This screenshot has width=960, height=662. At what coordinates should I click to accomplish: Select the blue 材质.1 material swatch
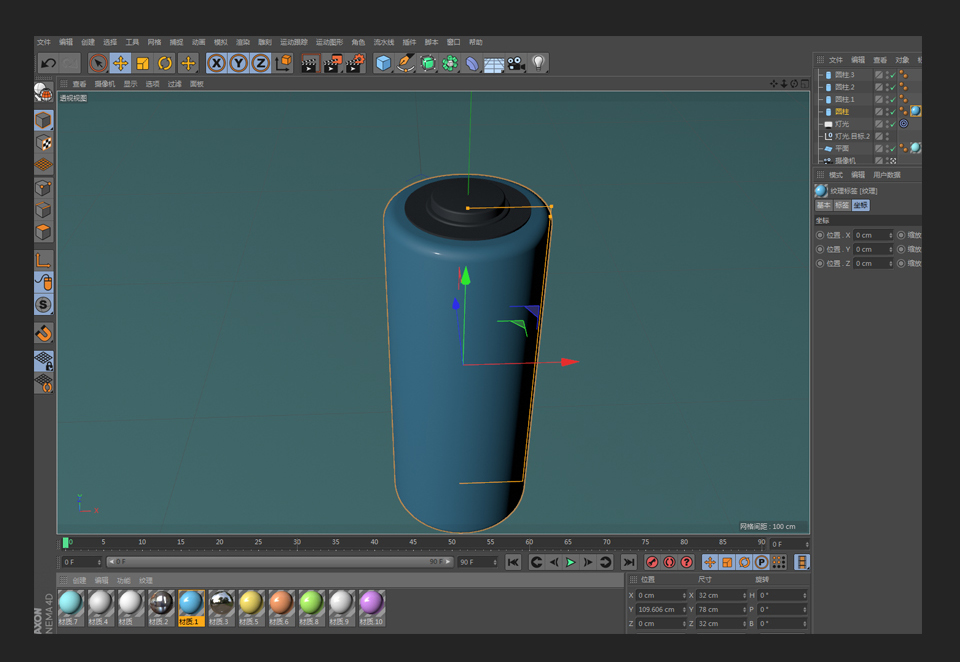190,603
